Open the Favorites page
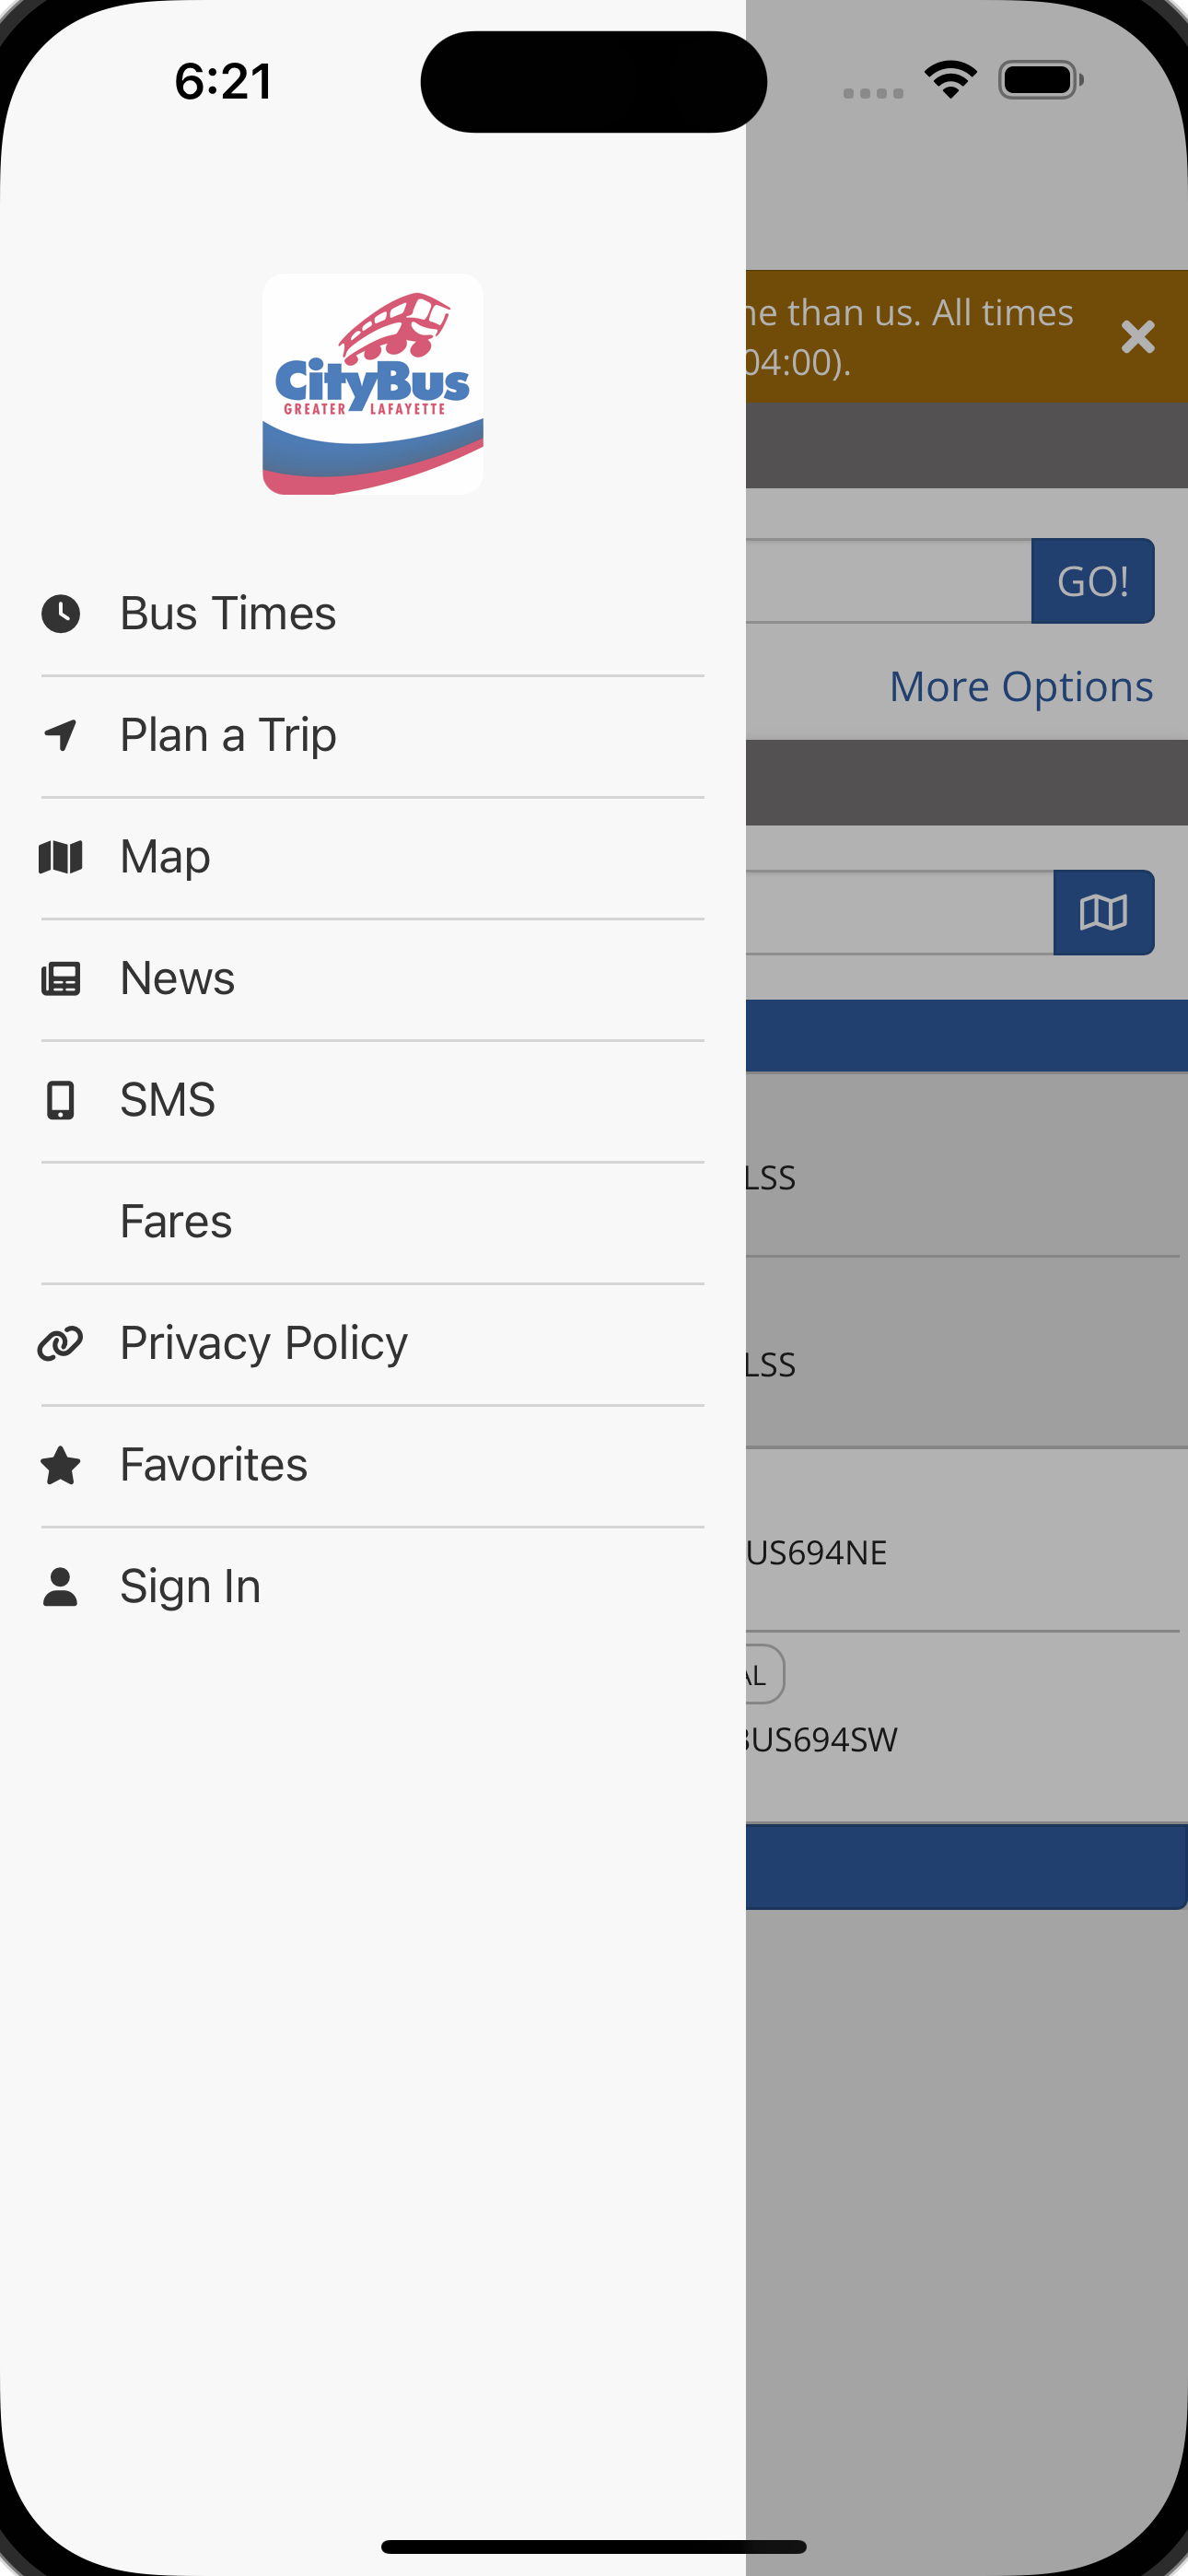The height and width of the screenshot is (2576, 1188). point(373,1466)
